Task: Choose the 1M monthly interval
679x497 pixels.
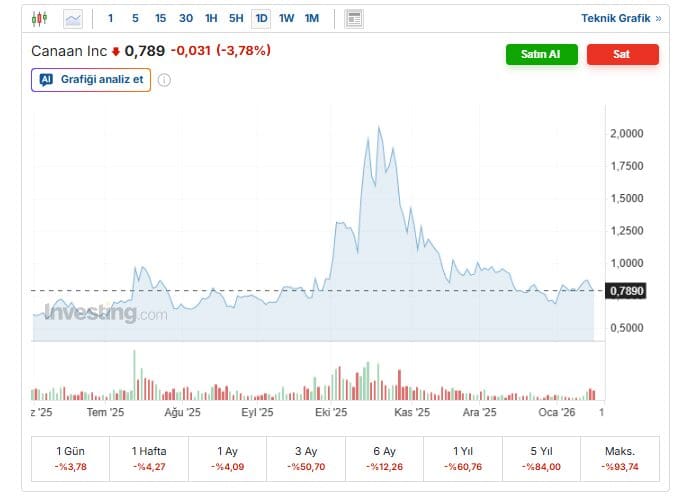Action: tap(312, 18)
